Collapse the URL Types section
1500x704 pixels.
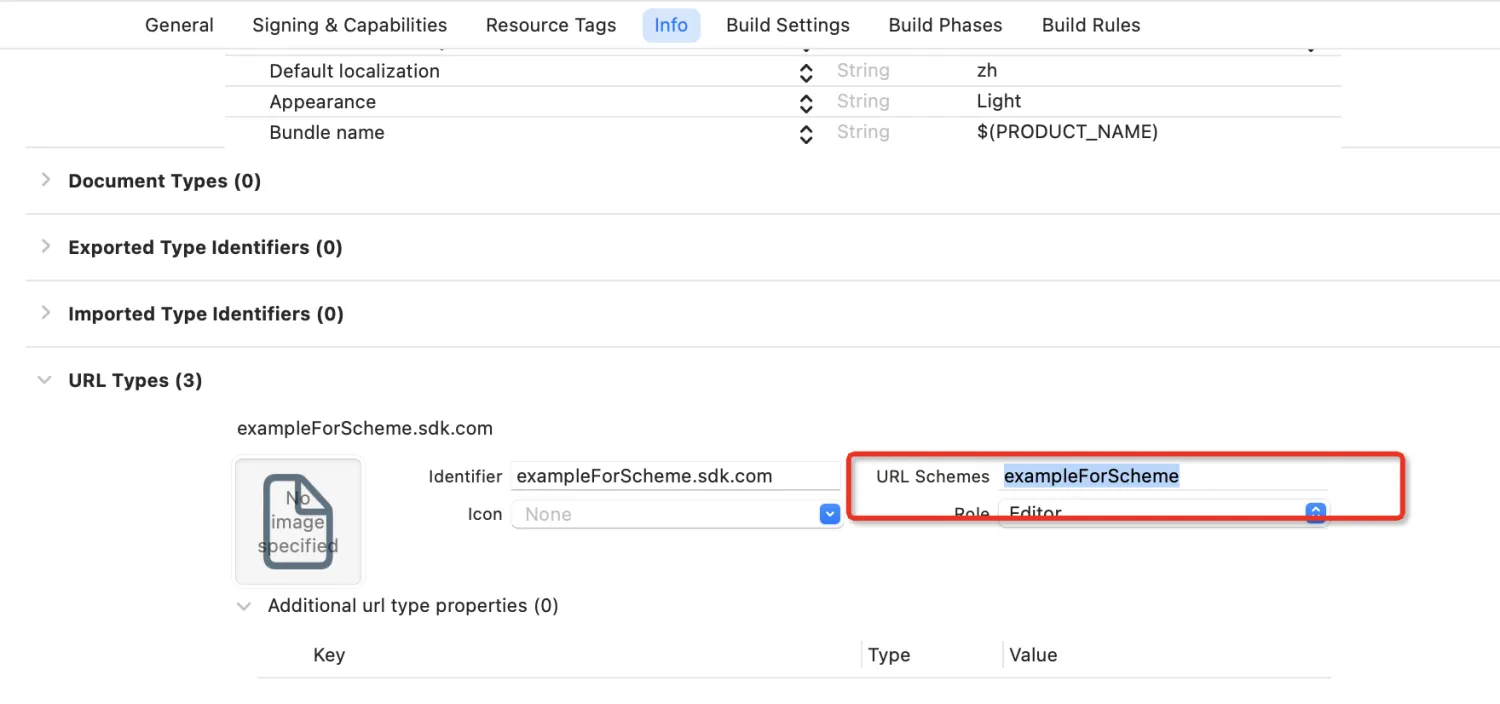pyautogui.click(x=44, y=380)
